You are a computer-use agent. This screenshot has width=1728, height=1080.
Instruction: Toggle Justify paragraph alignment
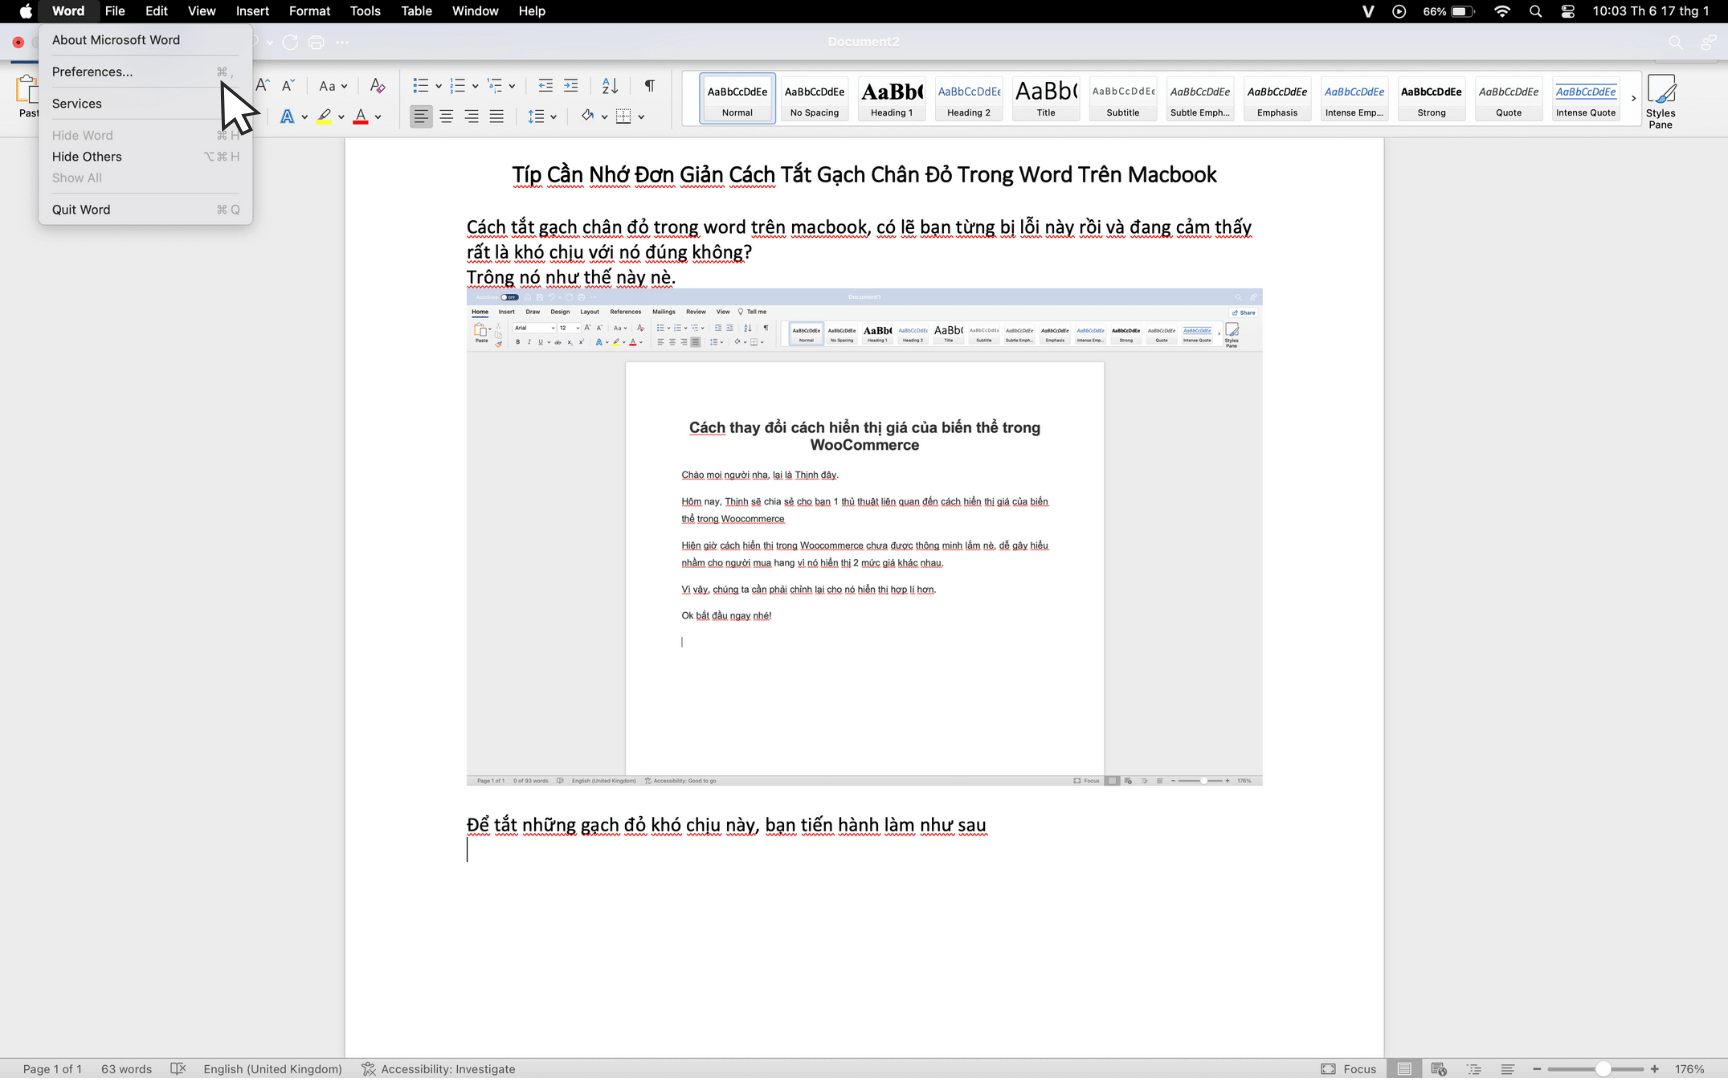coord(496,117)
